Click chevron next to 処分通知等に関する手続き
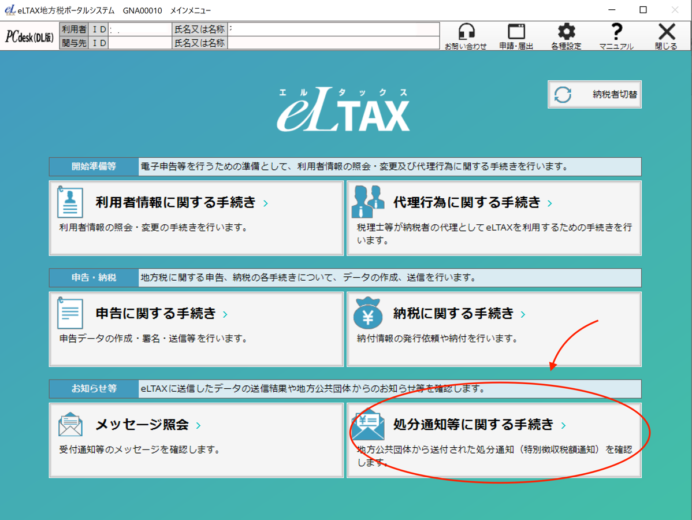 [564, 425]
